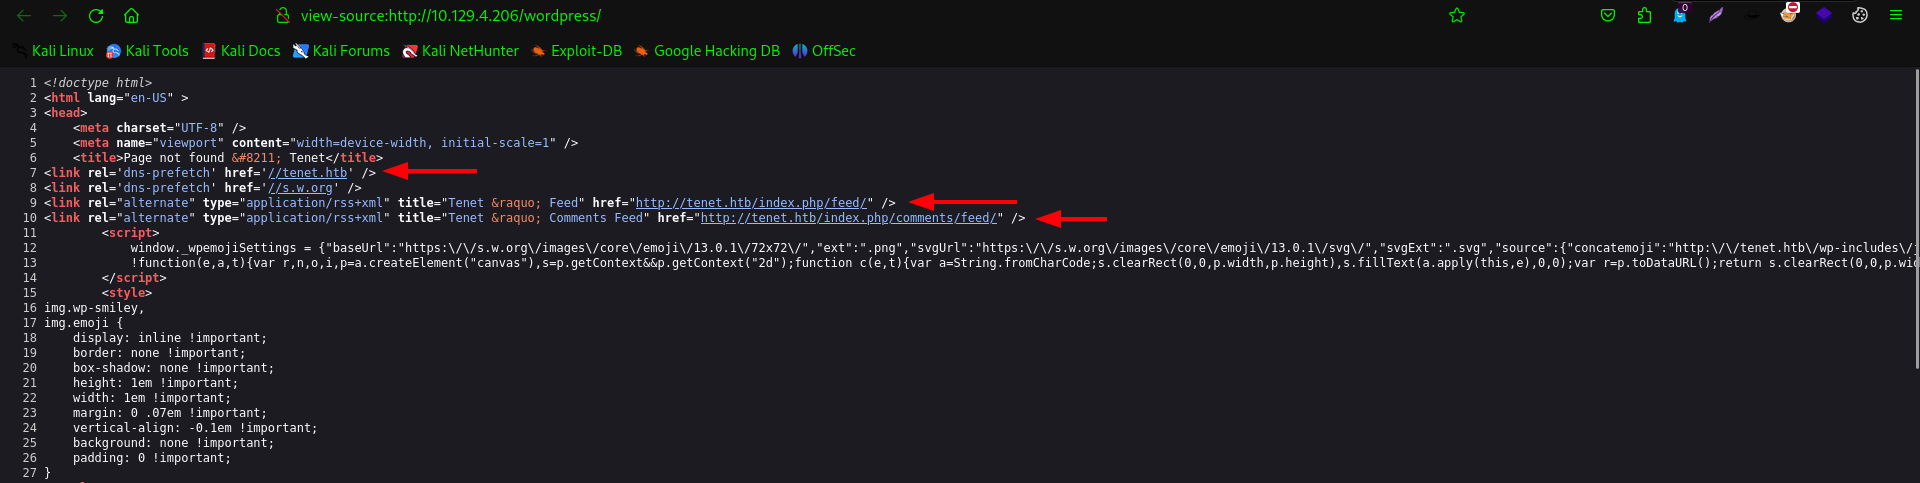Click the meta charset "UTF-8" line
The height and width of the screenshot is (483, 1920).
tap(159, 128)
